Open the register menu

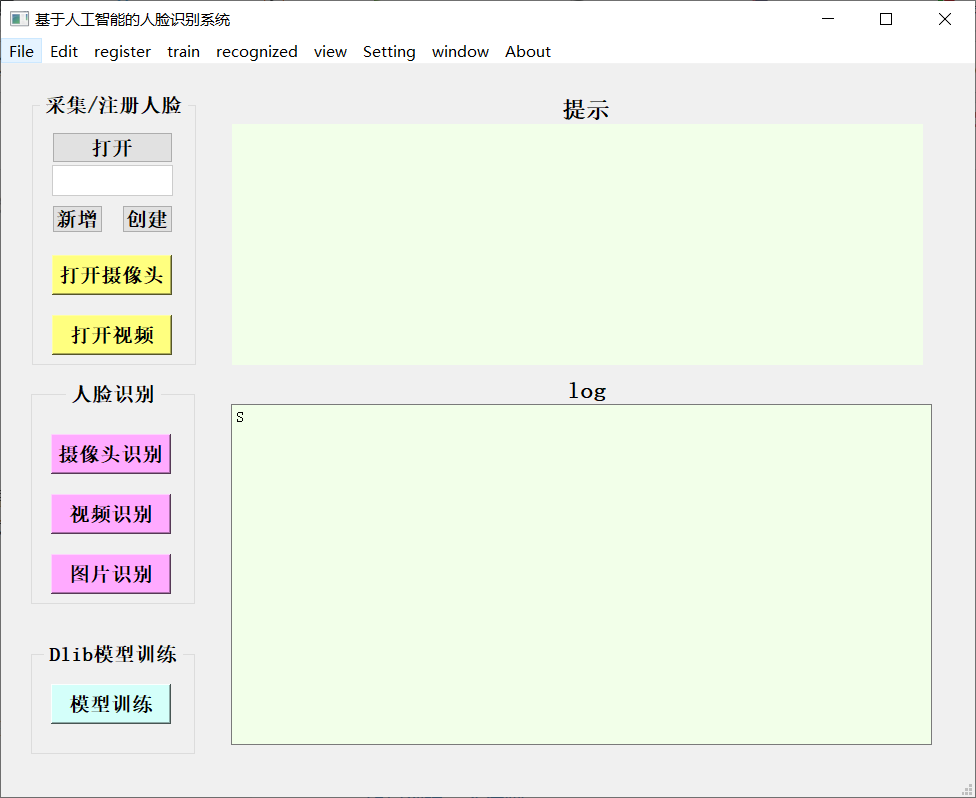tap(122, 51)
